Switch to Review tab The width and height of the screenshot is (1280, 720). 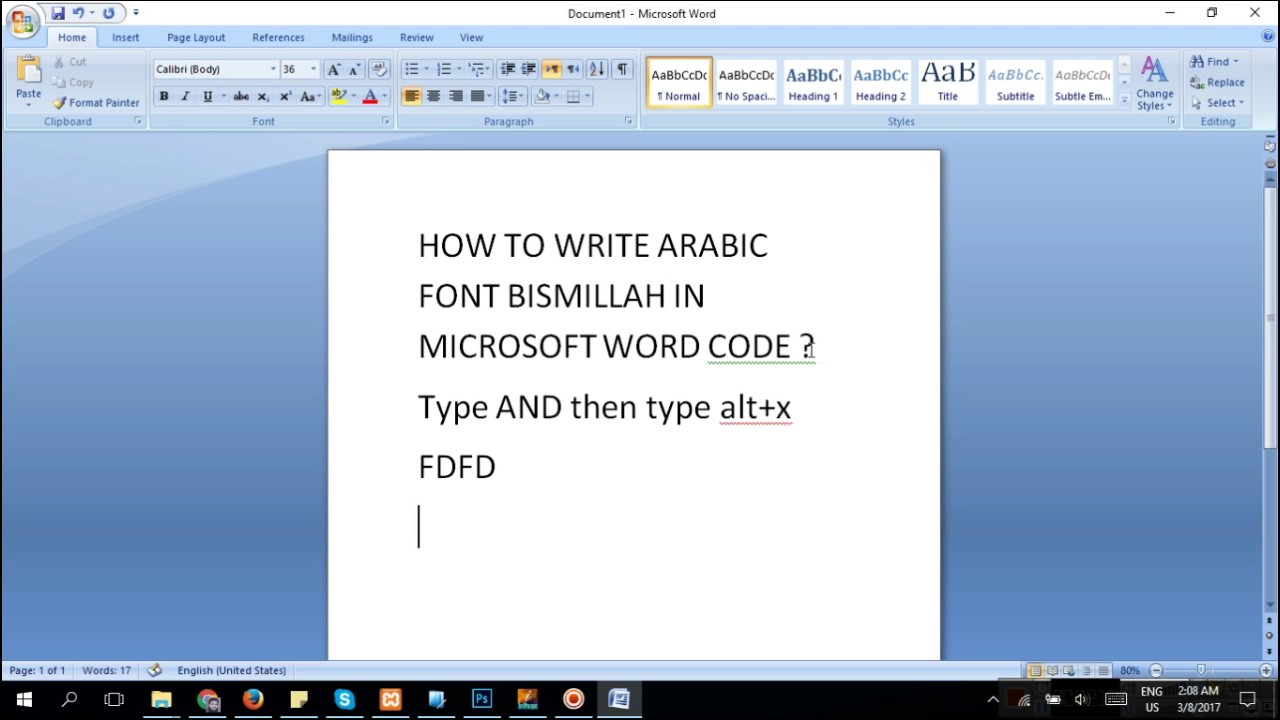(417, 37)
